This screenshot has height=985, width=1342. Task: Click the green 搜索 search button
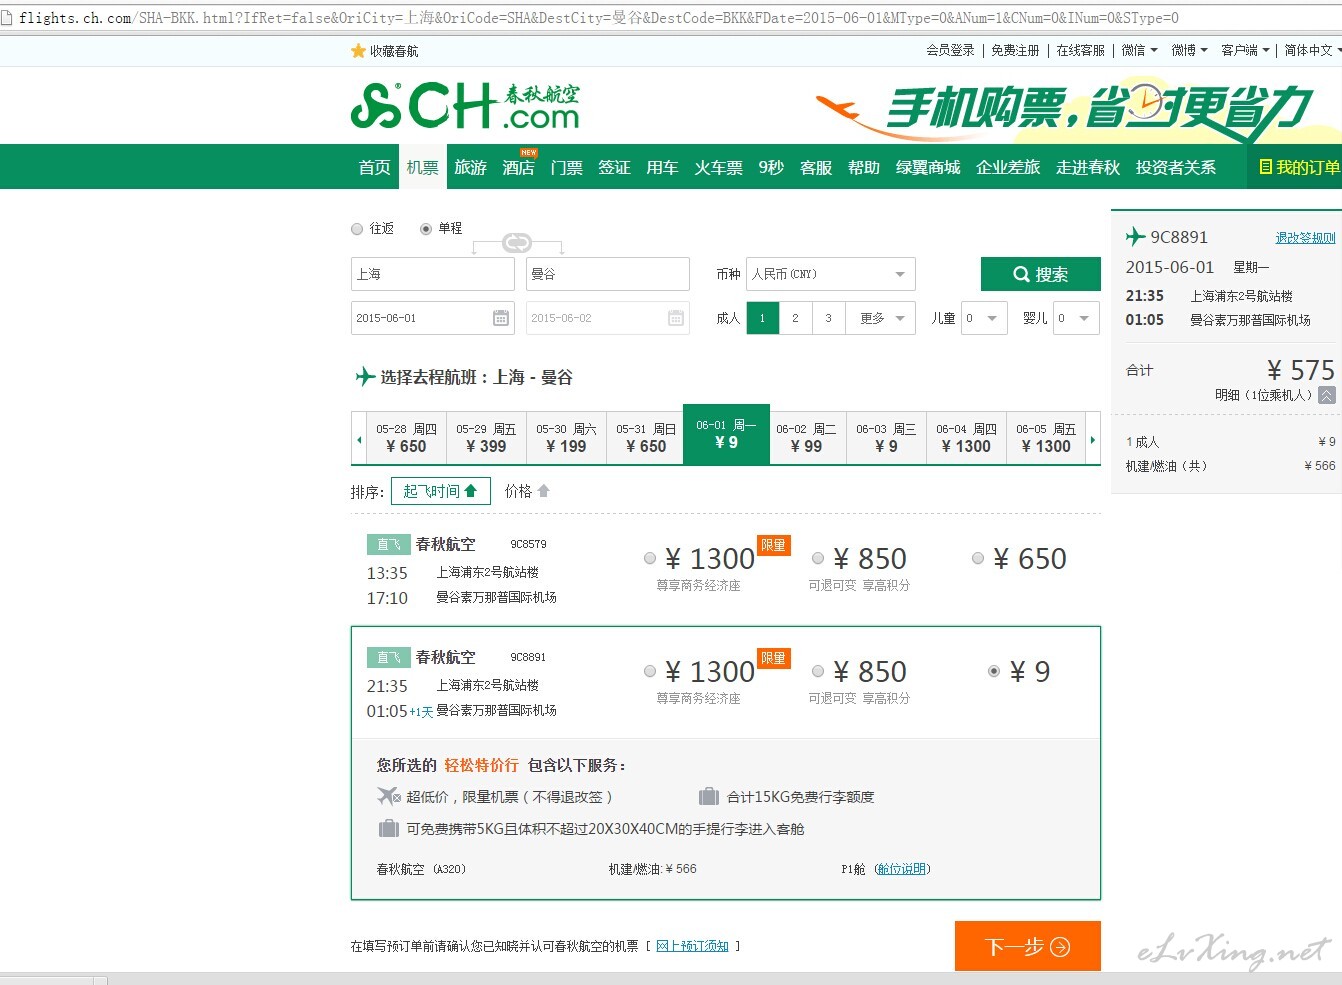coord(1040,274)
